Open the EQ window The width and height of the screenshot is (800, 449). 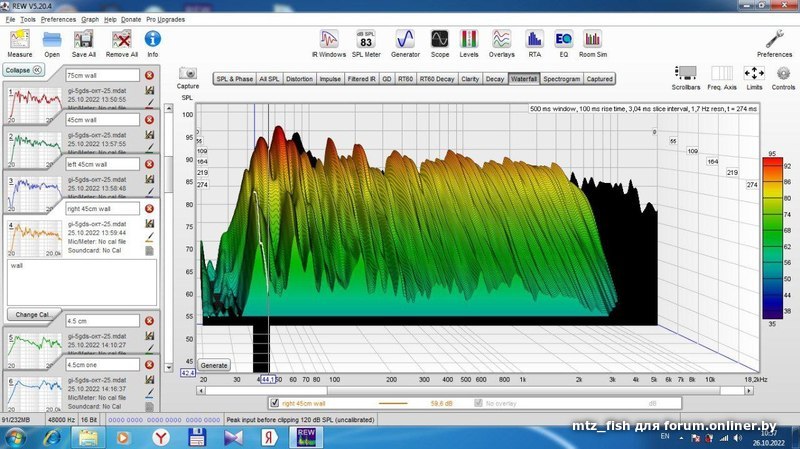point(563,40)
